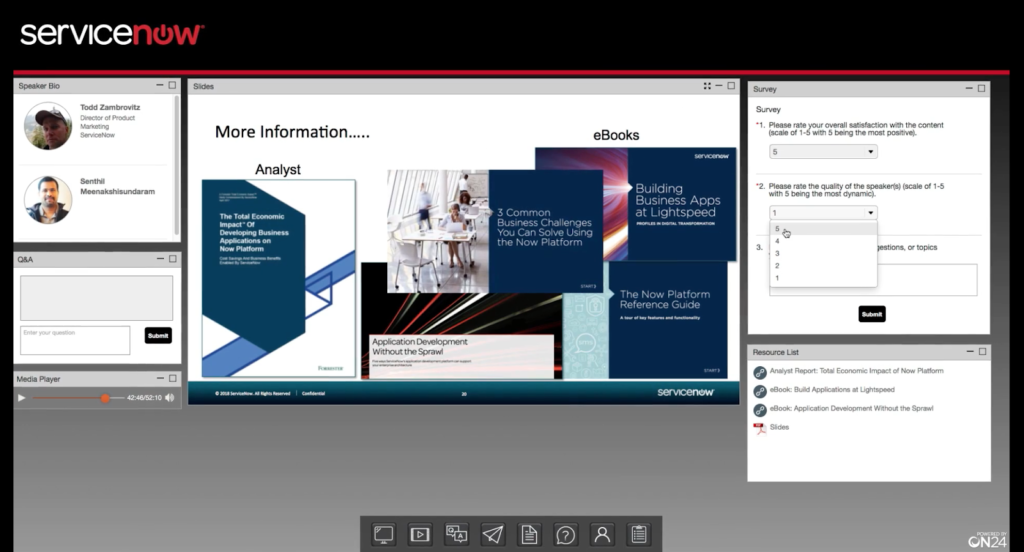Select rating 4 in dropdown list
Image resolution: width=1024 pixels, height=552 pixels.
click(823, 241)
